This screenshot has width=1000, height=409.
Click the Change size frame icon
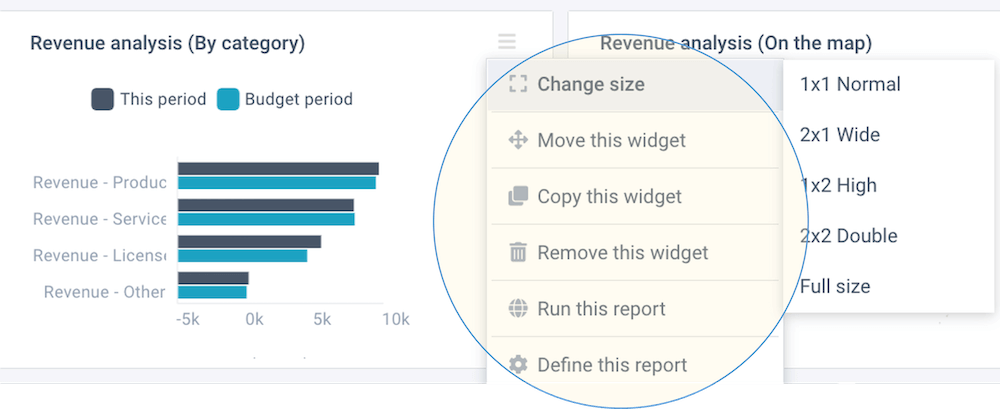[518, 84]
